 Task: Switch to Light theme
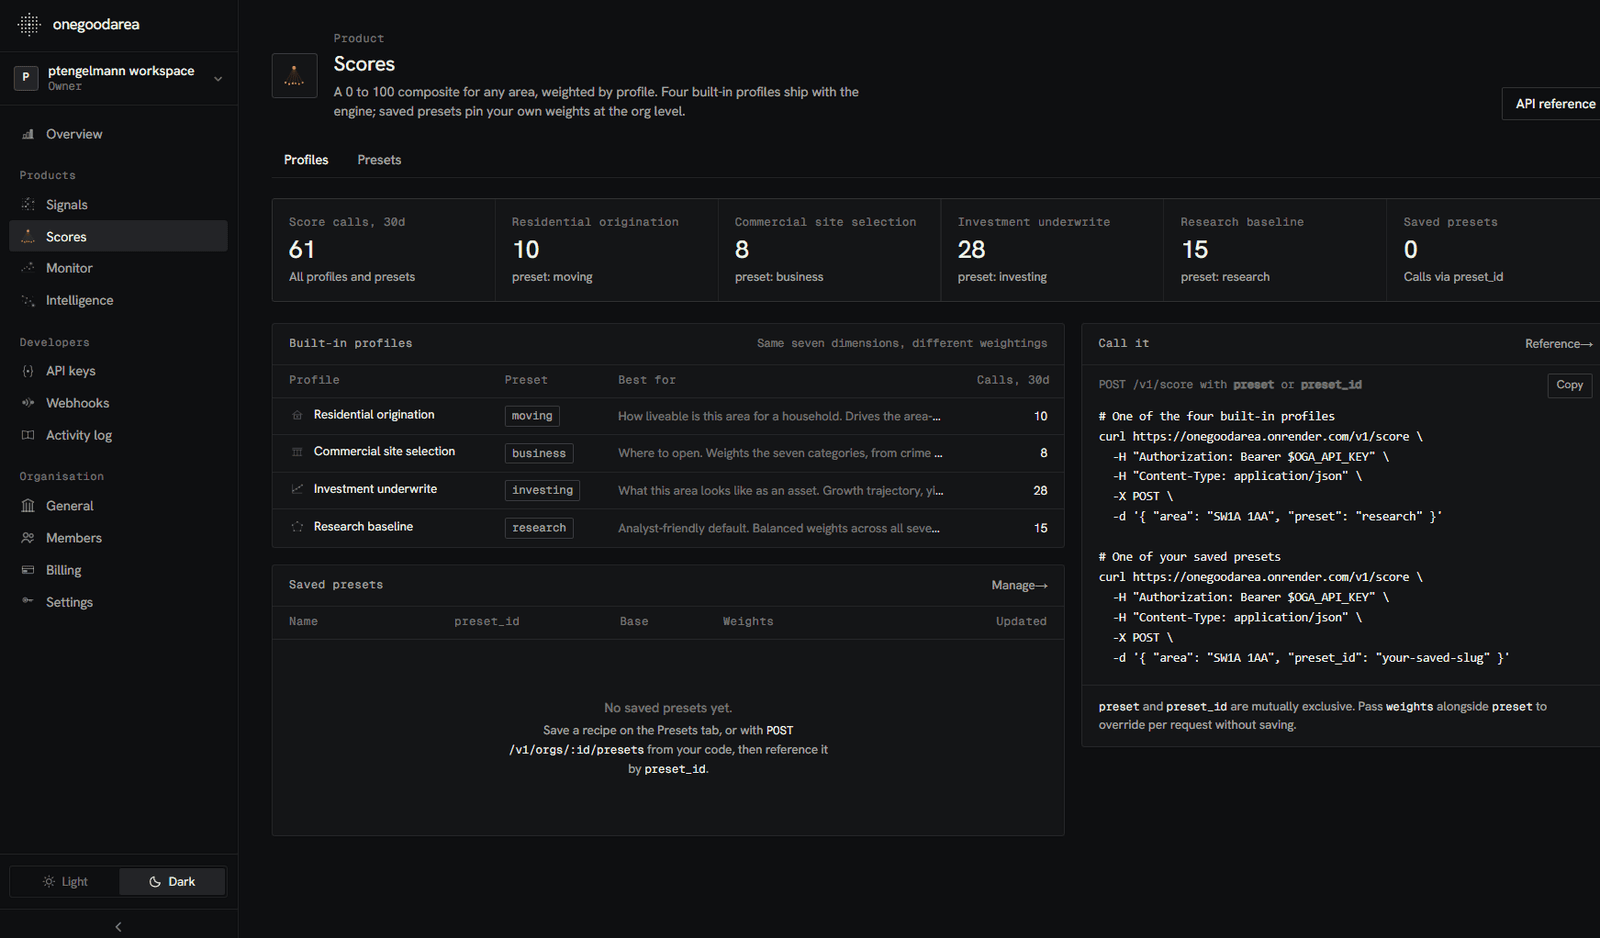click(x=65, y=881)
